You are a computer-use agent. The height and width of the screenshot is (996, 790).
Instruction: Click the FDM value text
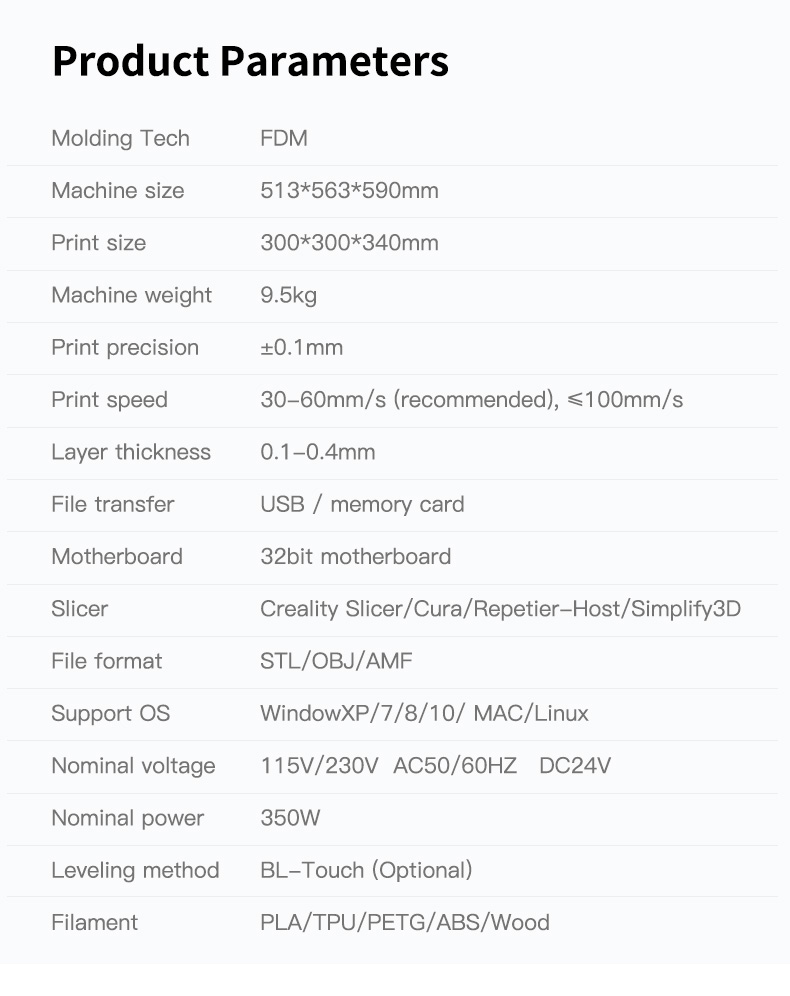tap(284, 138)
